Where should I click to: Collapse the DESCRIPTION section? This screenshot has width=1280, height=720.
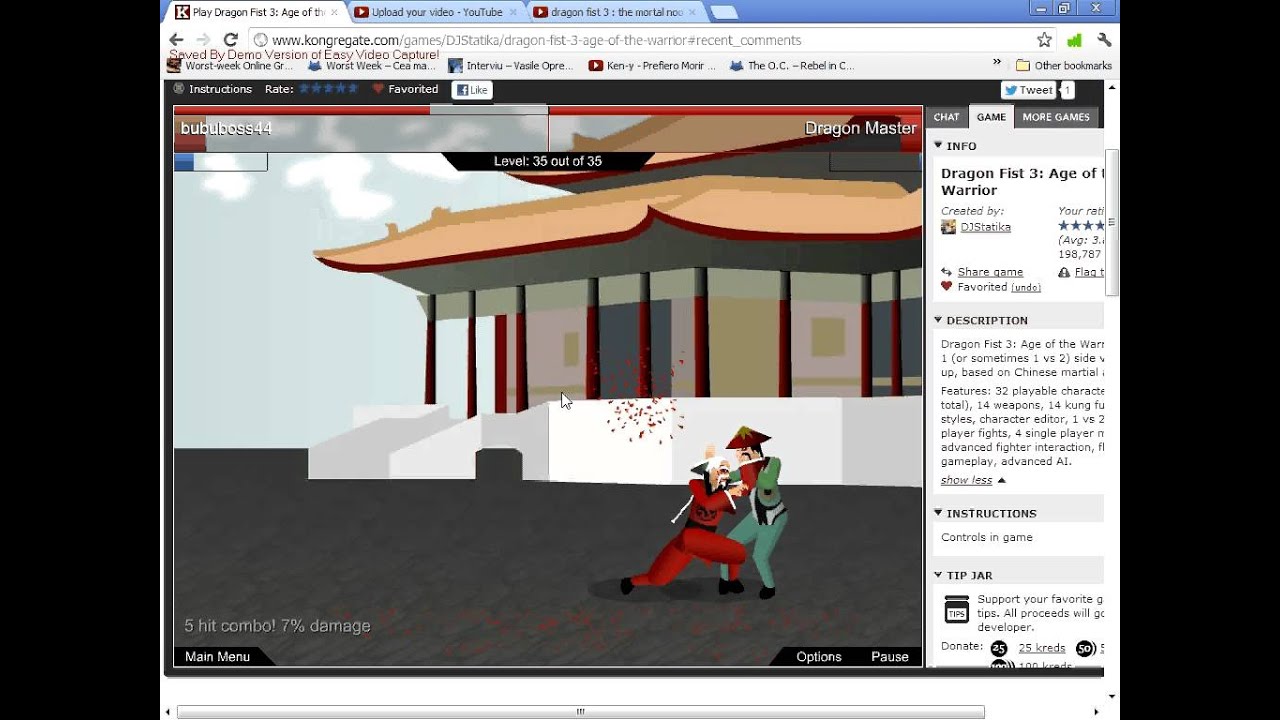[x=938, y=320]
